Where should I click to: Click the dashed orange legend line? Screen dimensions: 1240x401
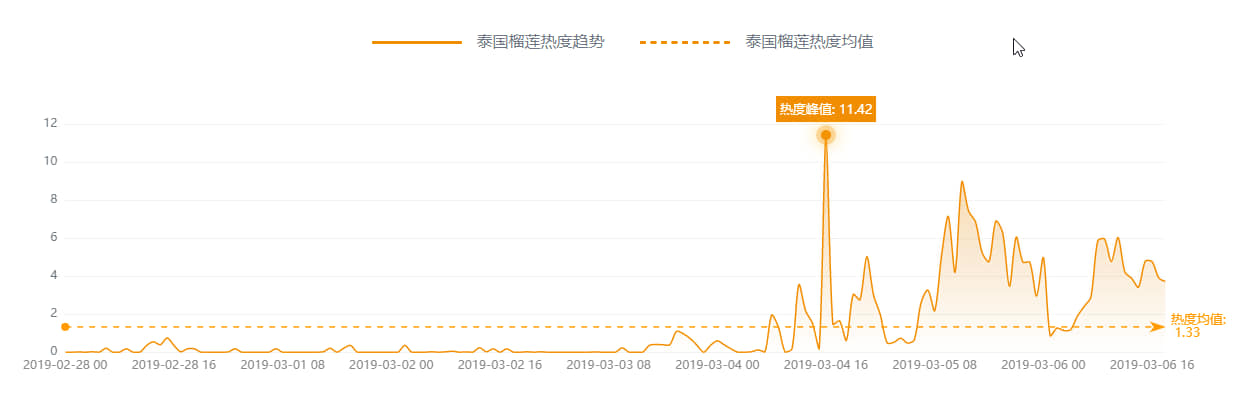click(685, 42)
